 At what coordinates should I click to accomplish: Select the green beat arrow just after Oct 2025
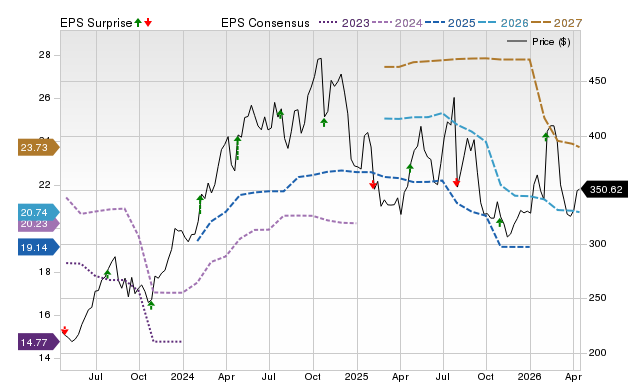click(x=500, y=222)
